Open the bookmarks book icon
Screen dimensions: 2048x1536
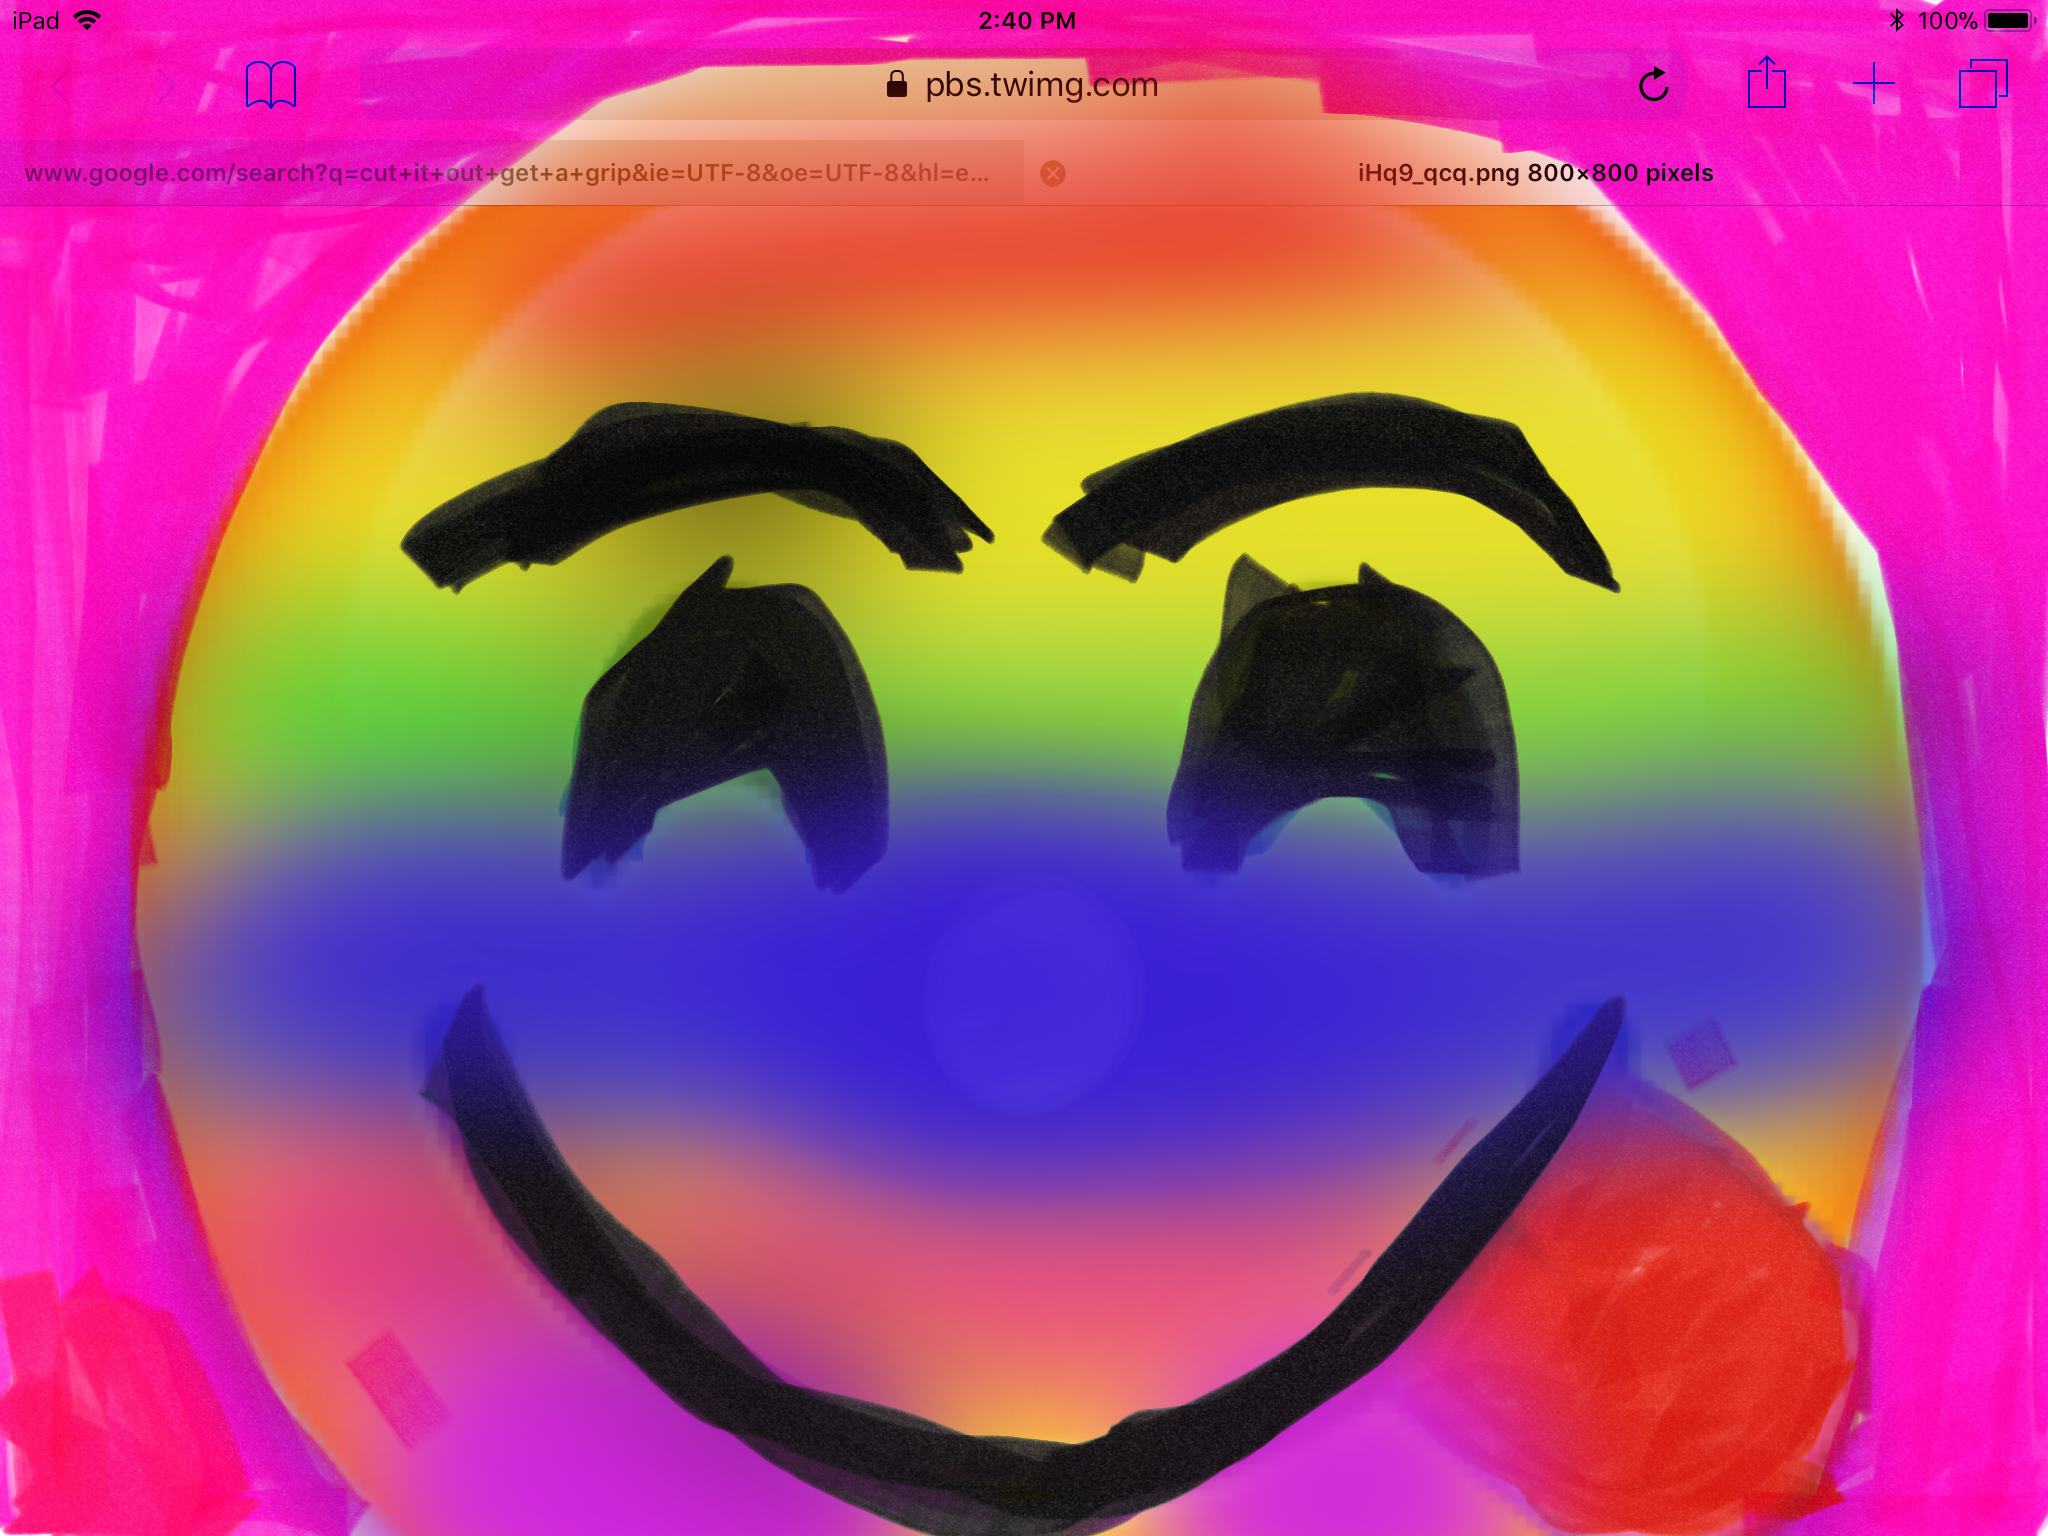(x=271, y=84)
